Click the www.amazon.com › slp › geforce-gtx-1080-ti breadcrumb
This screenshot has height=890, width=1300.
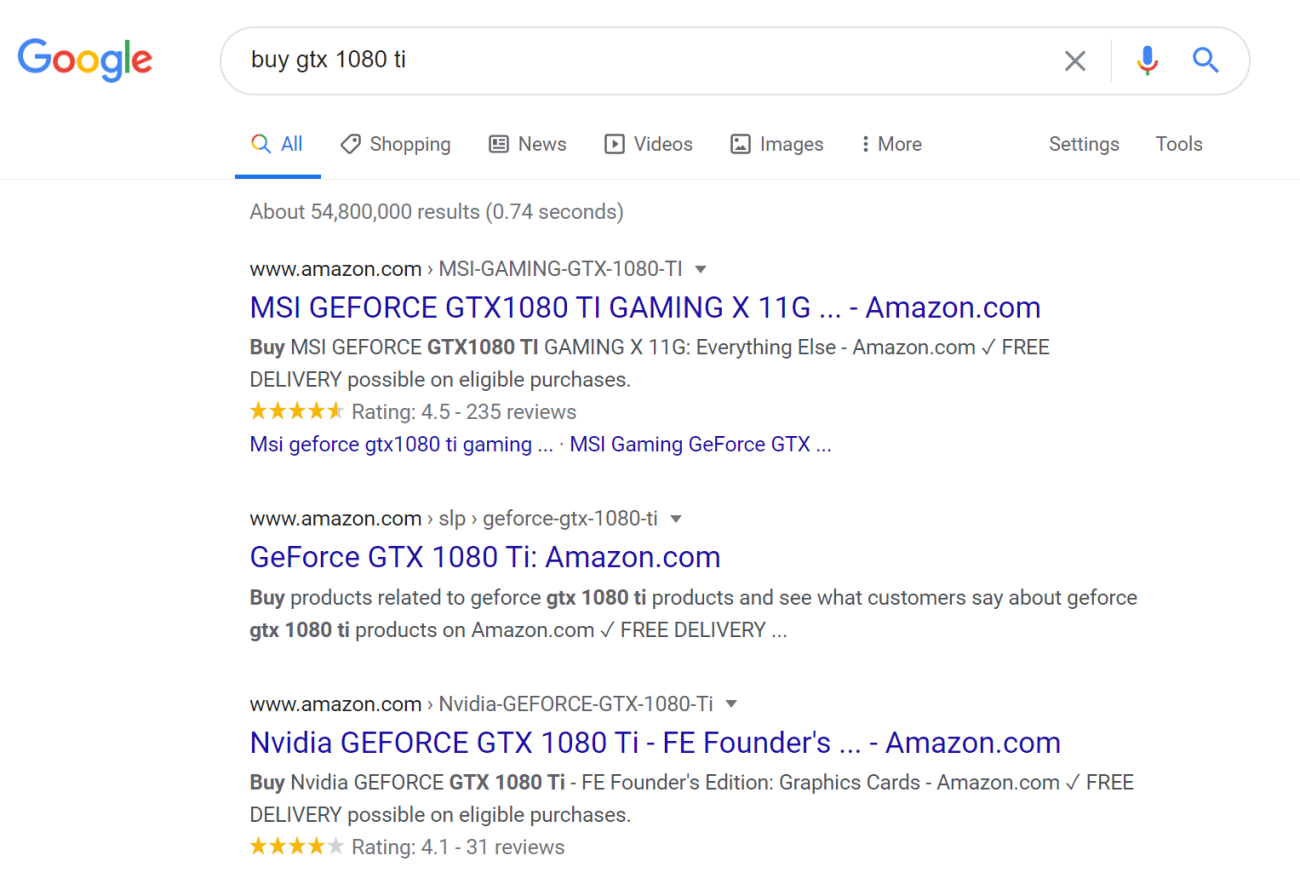pos(454,518)
